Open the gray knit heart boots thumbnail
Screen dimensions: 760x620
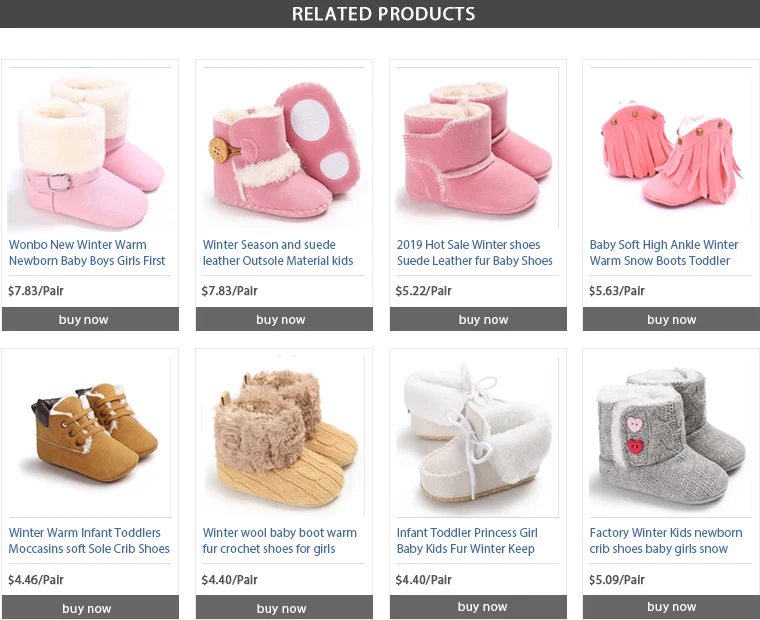671,437
